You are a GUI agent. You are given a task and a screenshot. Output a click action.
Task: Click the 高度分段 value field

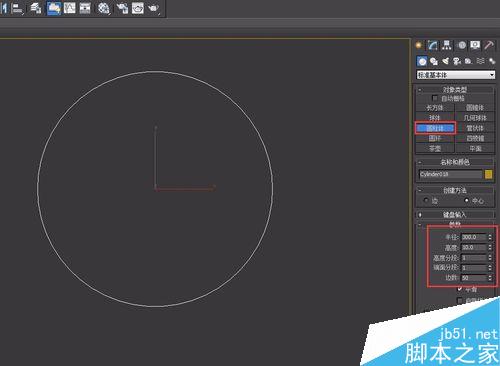474,258
